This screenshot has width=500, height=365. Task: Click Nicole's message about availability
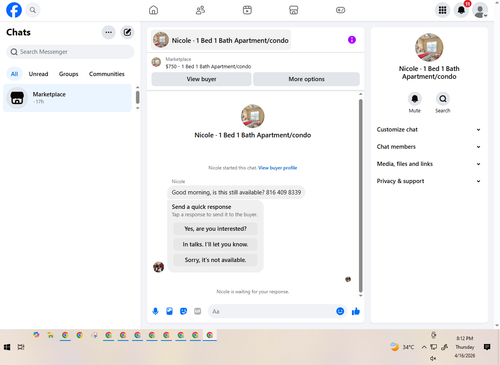coord(236,192)
